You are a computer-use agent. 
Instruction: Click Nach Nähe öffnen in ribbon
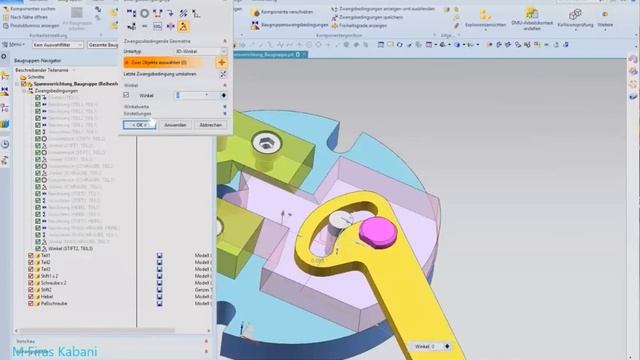[x=25, y=17]
